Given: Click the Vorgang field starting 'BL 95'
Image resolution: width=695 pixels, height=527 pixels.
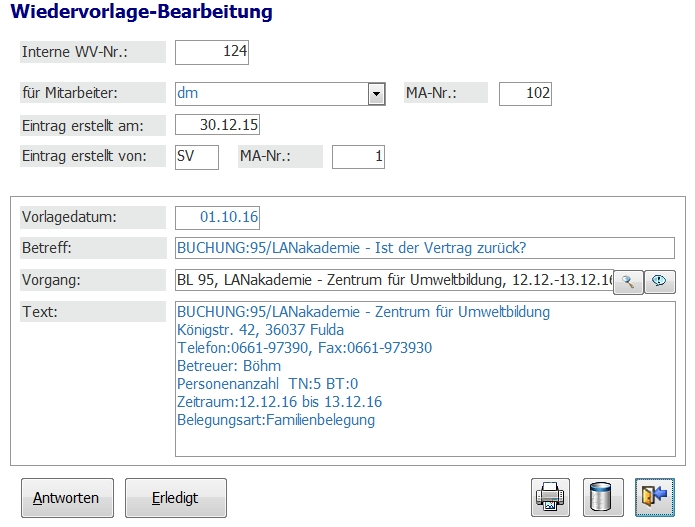Looking at the screenshot, I should click(393, 281).
